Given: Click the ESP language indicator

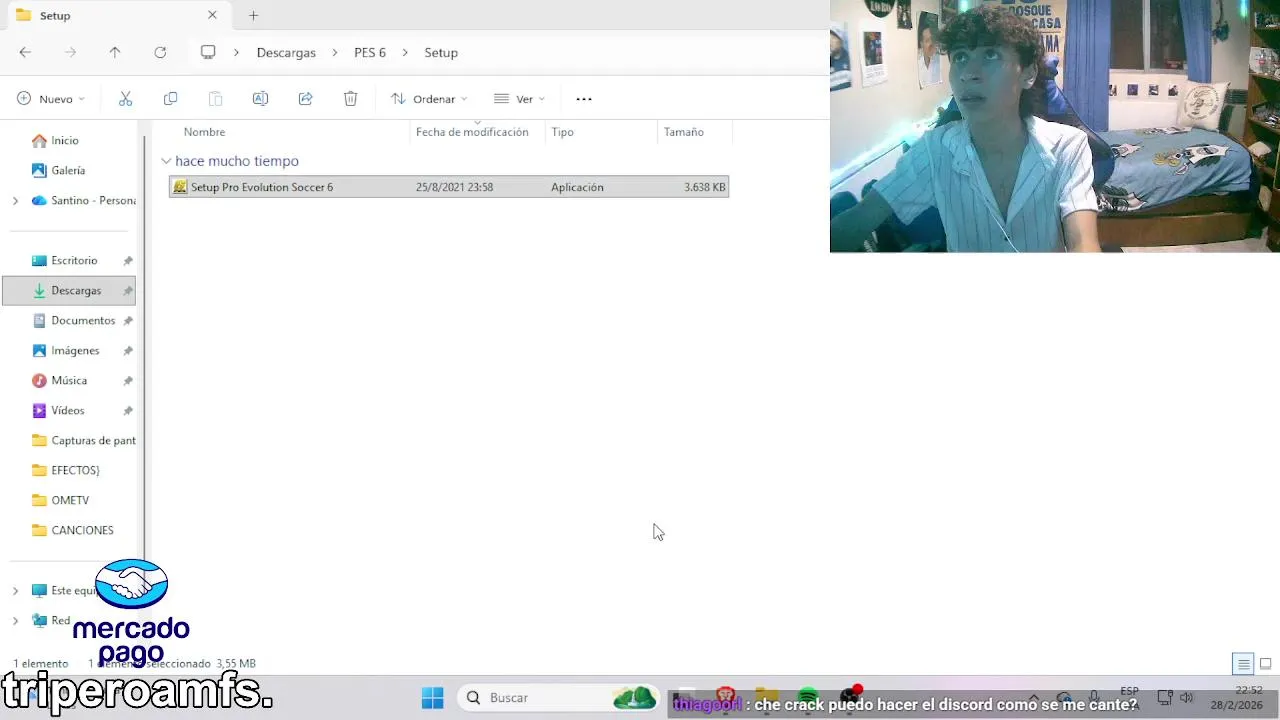Looking at the screenshot, I should [x=1129, y=691].
